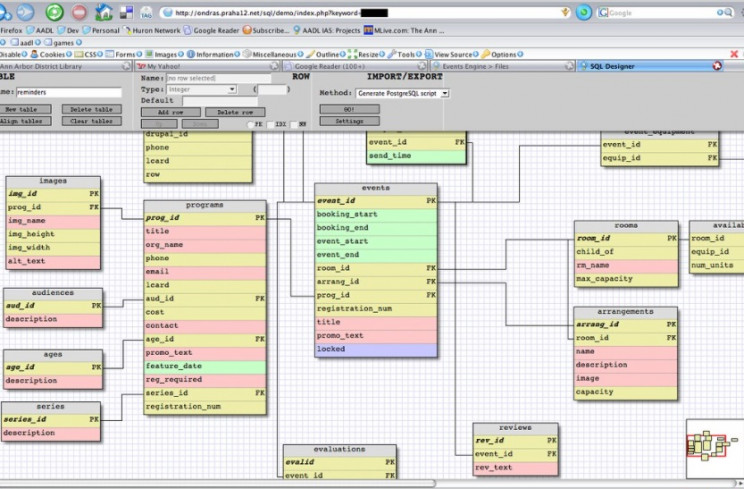The height and width of the screenshot is (489, 744).
Task: Toggle the NN checkbox
Action: tap(294, 124)
